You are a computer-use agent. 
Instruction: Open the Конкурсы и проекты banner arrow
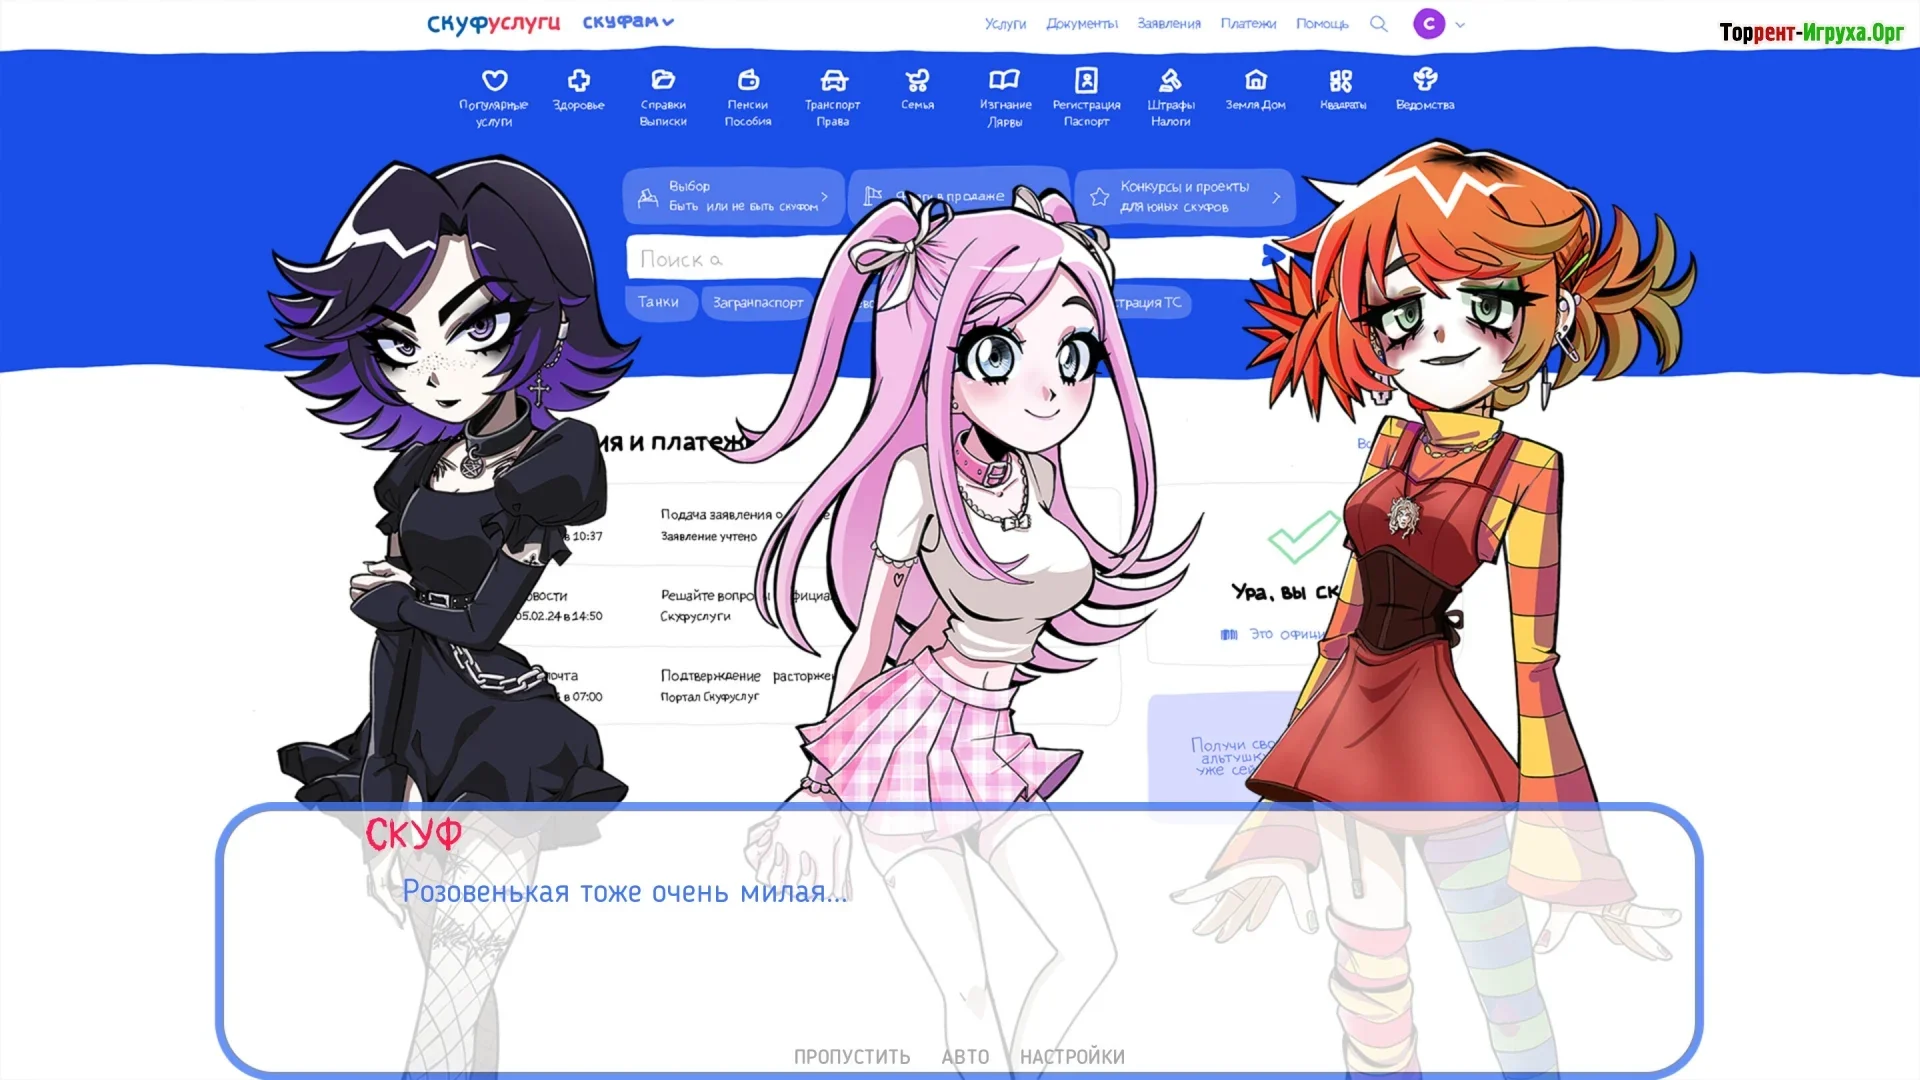1276,197
